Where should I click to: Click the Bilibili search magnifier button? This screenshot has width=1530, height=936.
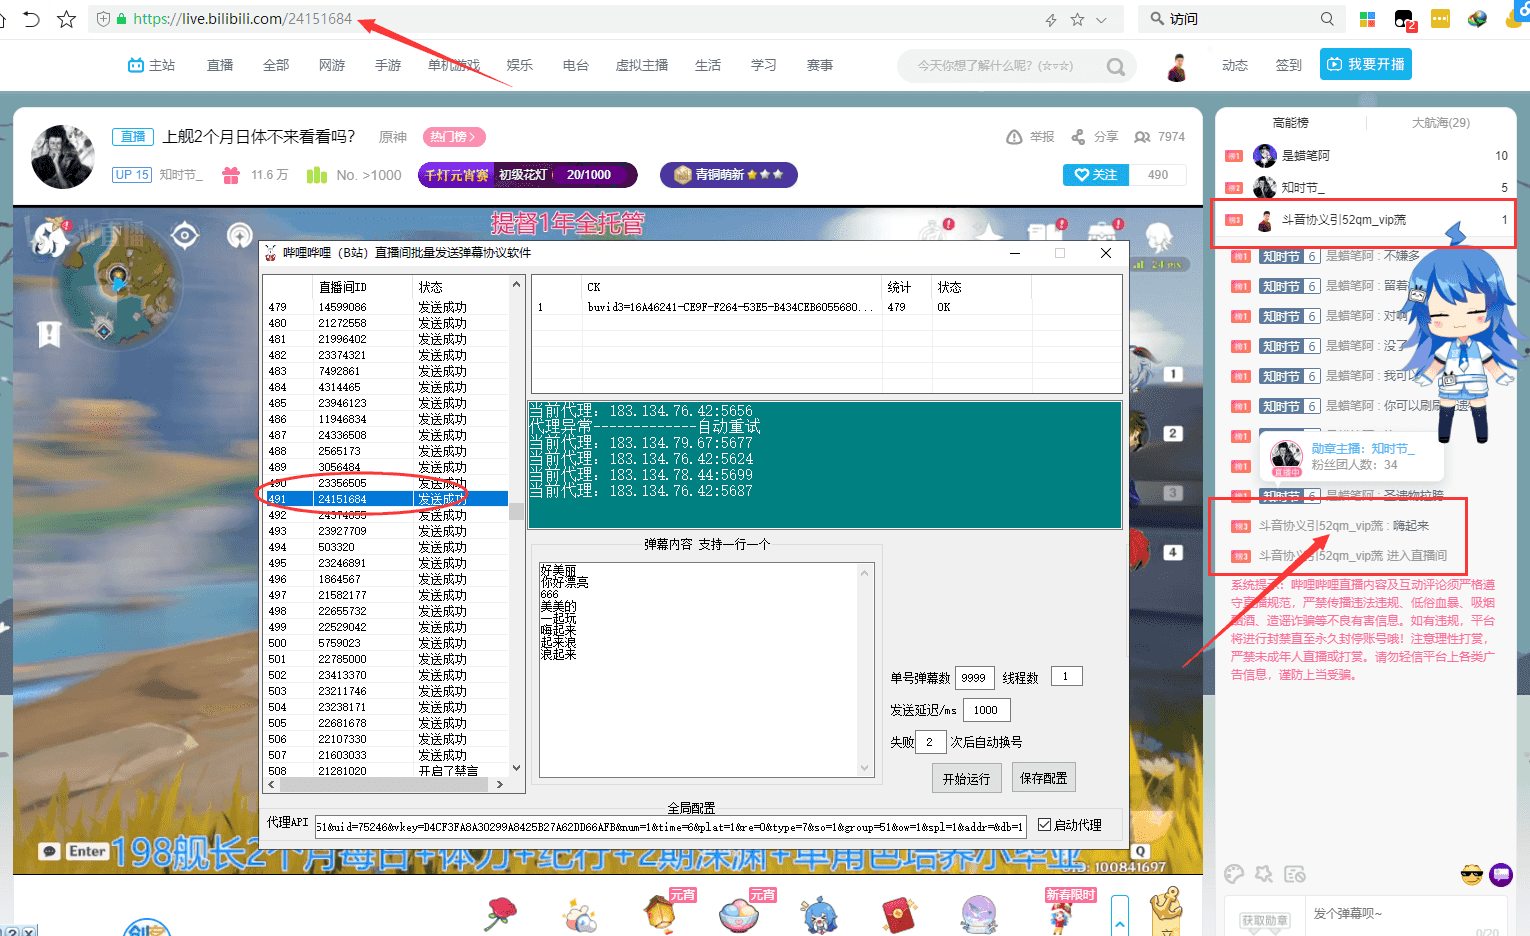[x=1116, y=67]
